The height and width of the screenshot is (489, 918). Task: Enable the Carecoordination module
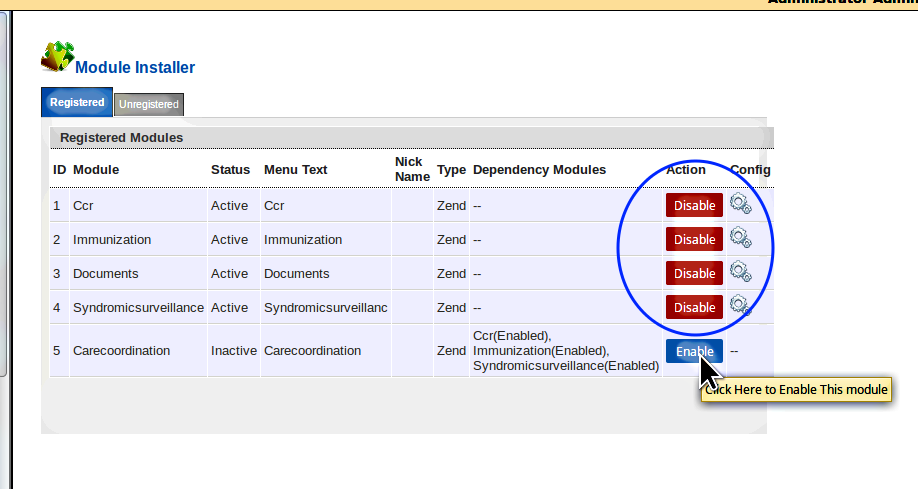(x=693, y=351)
